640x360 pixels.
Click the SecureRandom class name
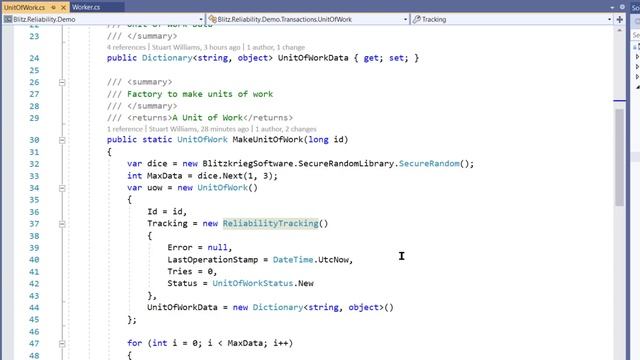coord(429,164)
